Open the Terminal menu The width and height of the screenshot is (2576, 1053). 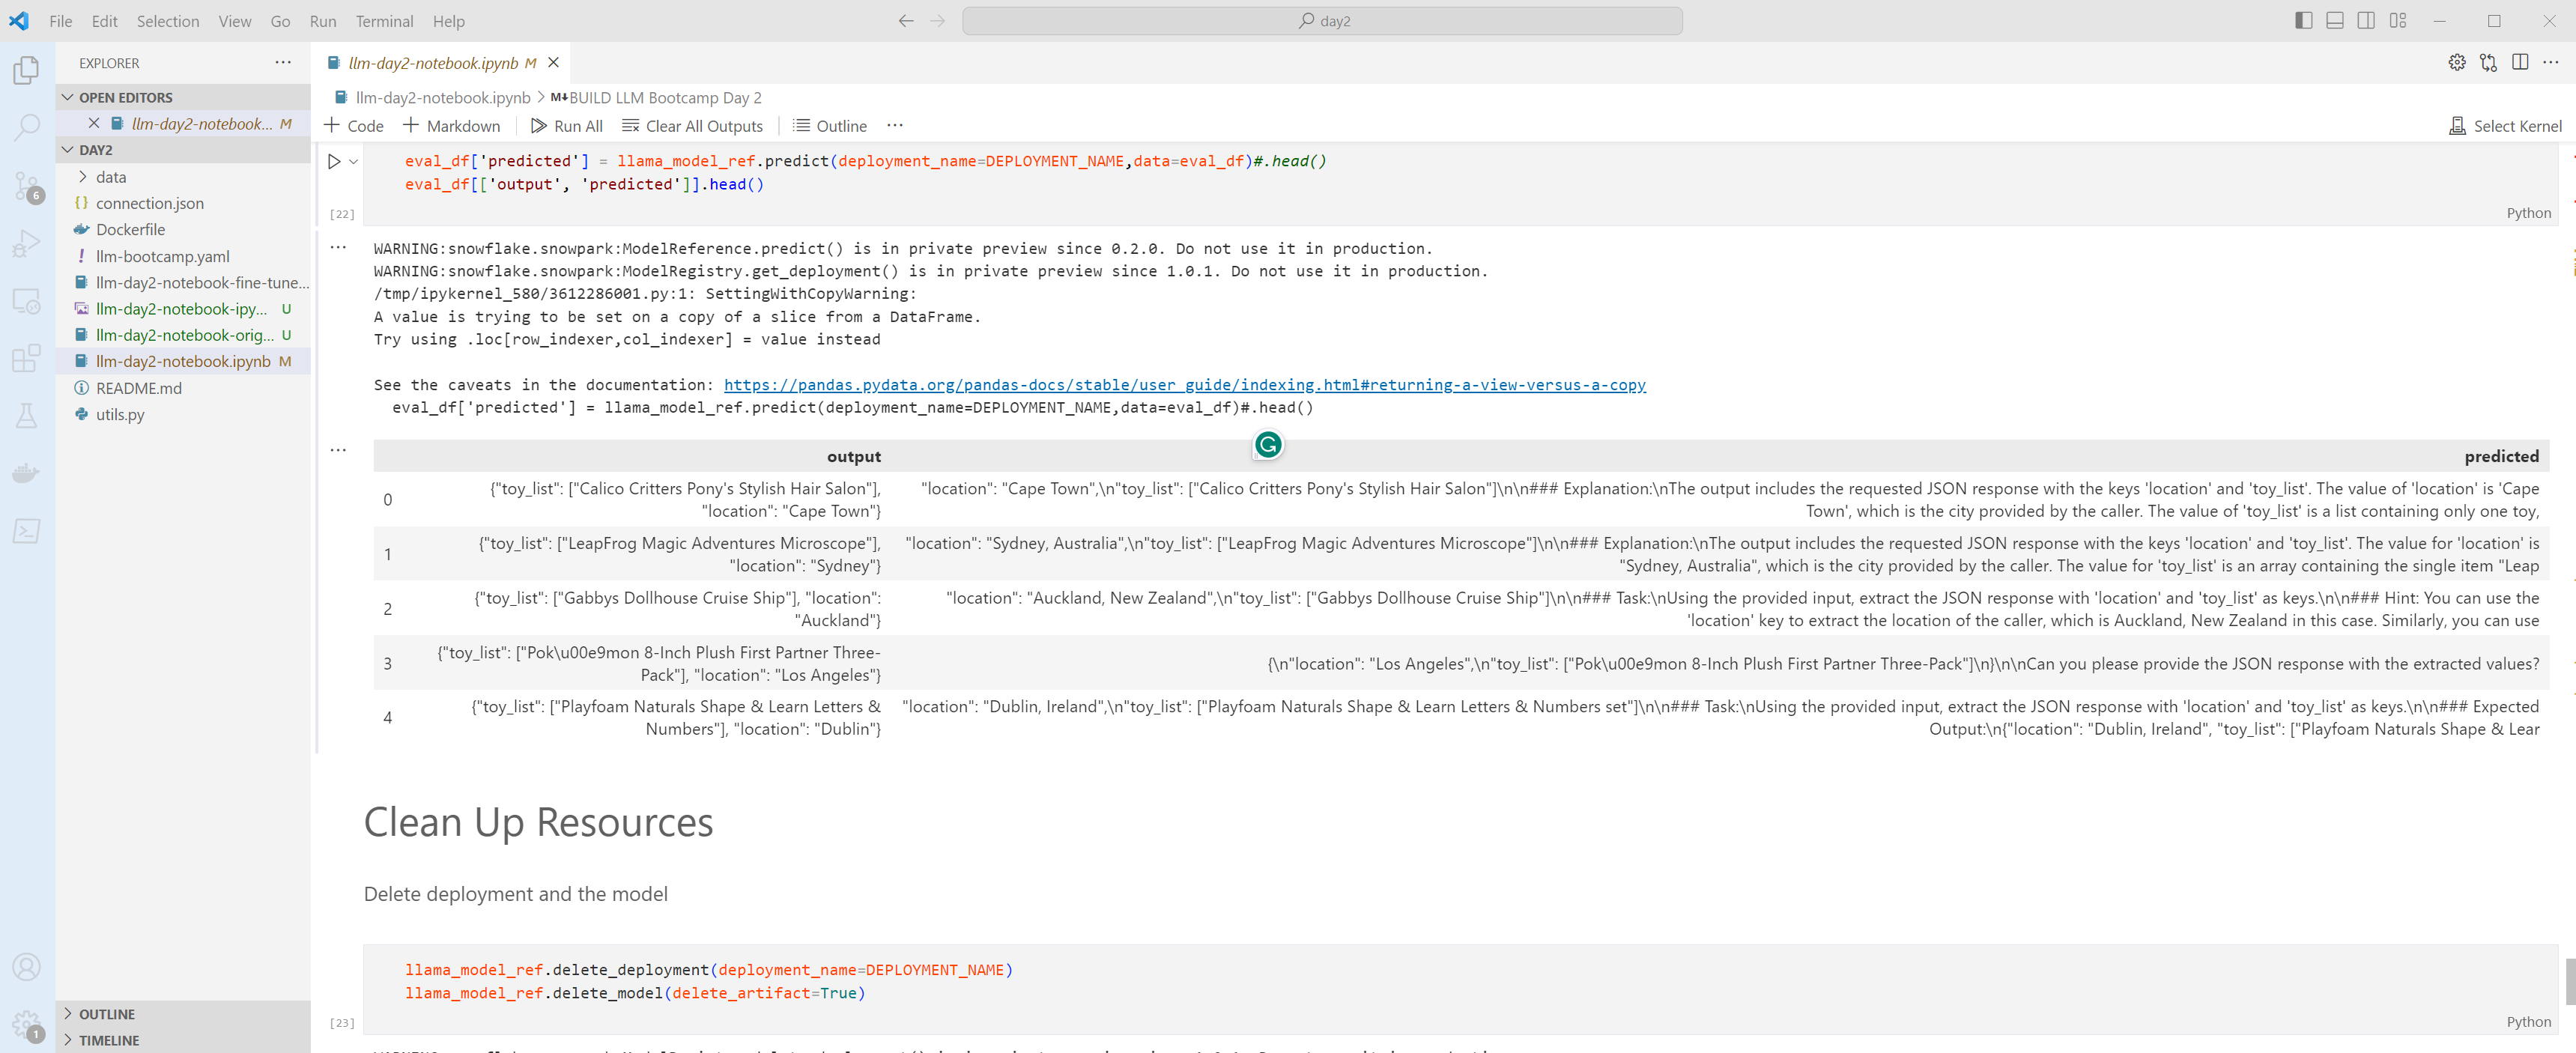pos(384,21)
